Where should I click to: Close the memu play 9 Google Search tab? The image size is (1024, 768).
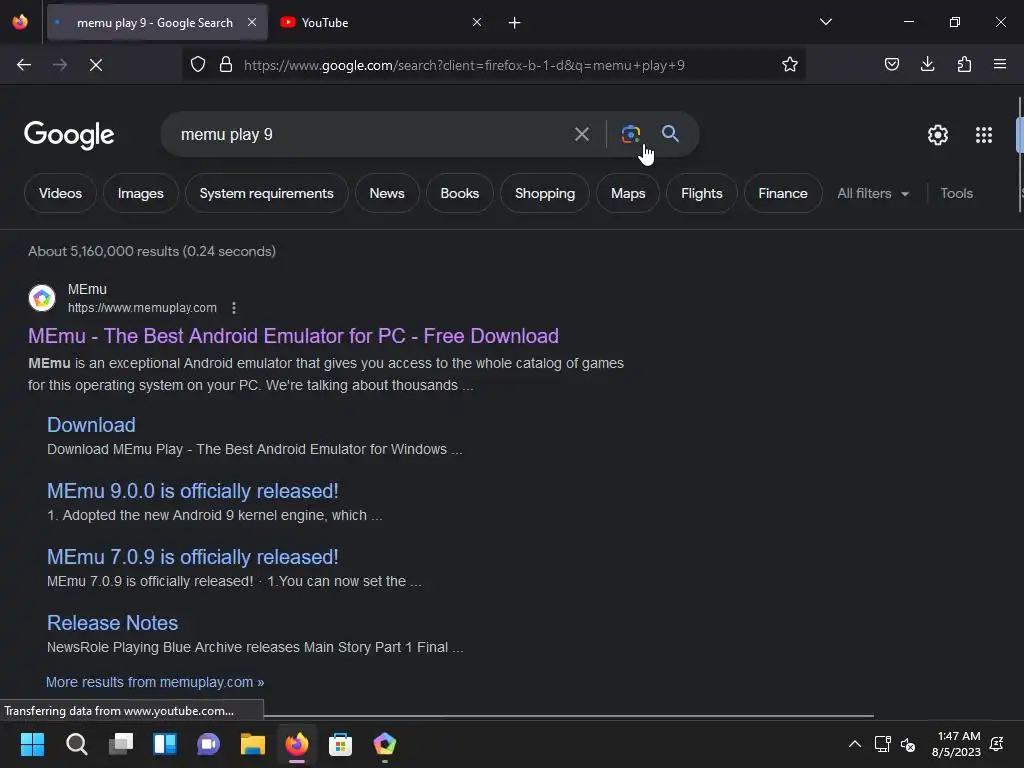[x=252, y=22]
